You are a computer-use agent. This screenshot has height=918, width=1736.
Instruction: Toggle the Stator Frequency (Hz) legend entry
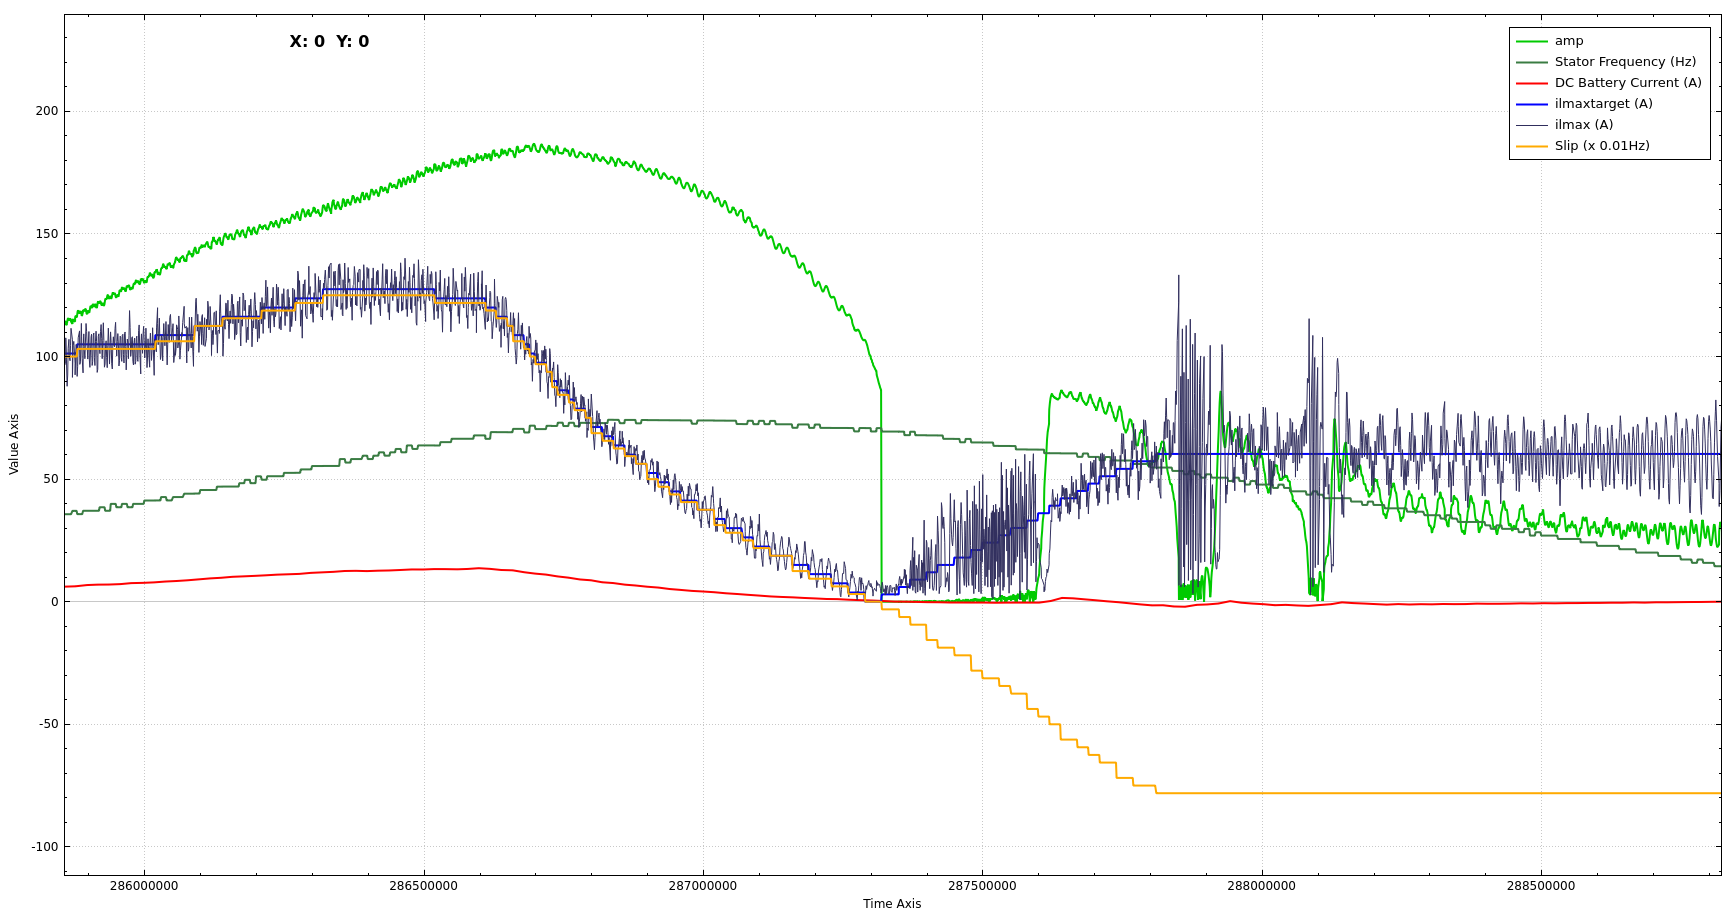1625,62
